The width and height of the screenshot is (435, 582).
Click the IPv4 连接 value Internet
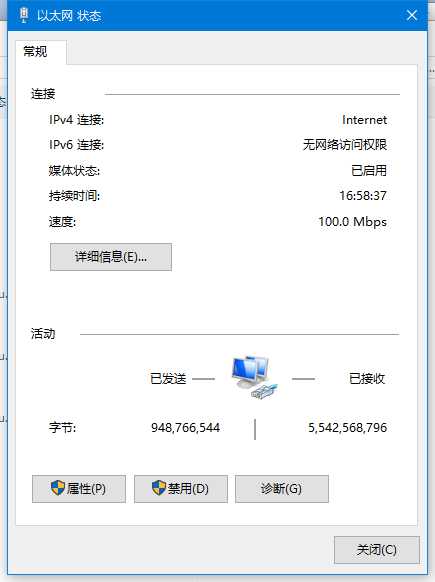364,120
